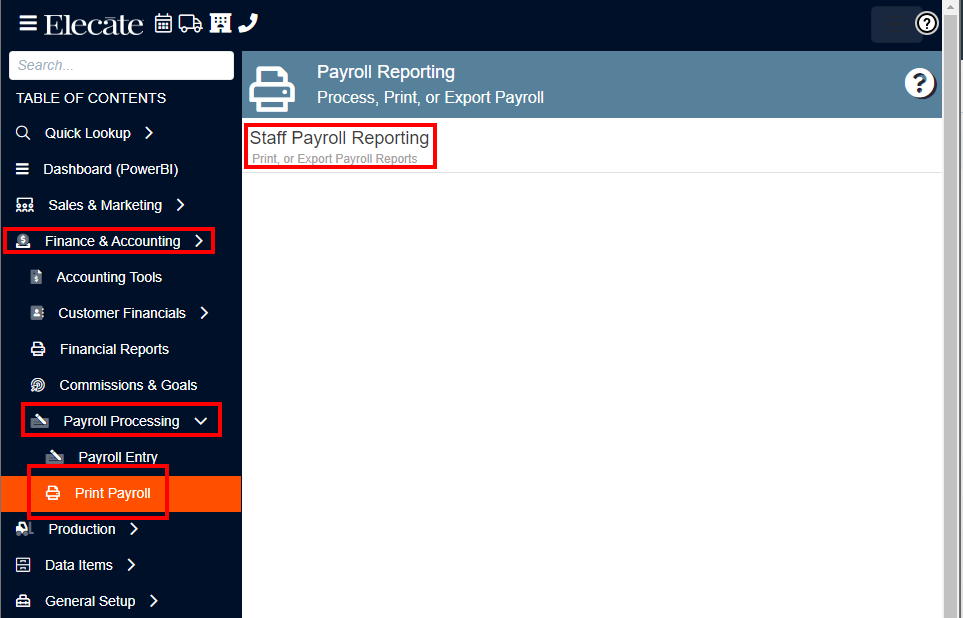This screenshot has height=618, width=963.
Task: Select Print Payroll item
Action: click(112, 493)
